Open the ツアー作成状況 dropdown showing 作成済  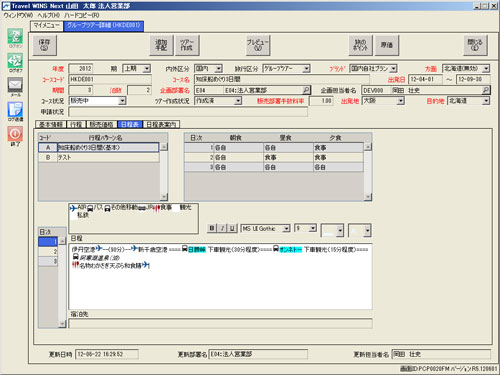237,101
